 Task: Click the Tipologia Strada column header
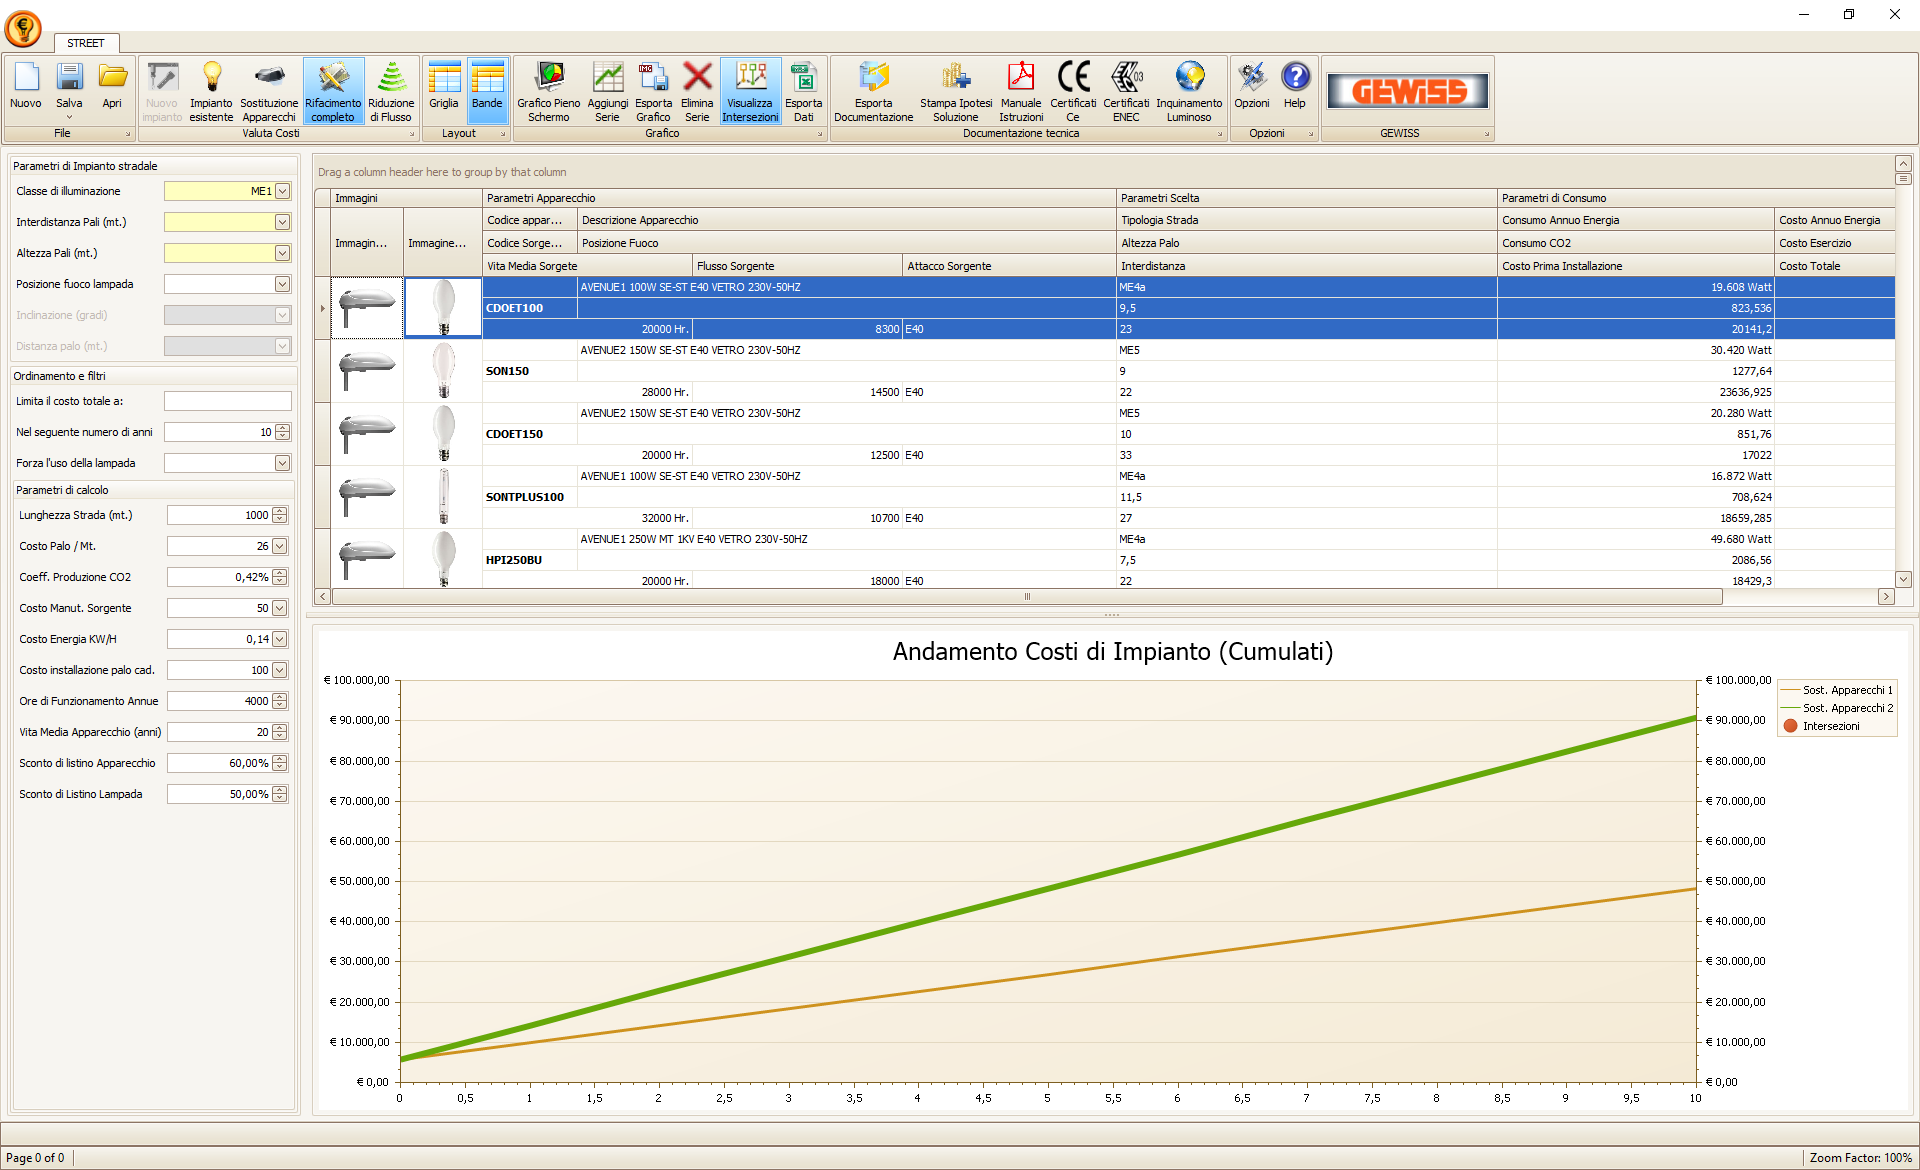pyautogui.click(x=1306, y=220)
